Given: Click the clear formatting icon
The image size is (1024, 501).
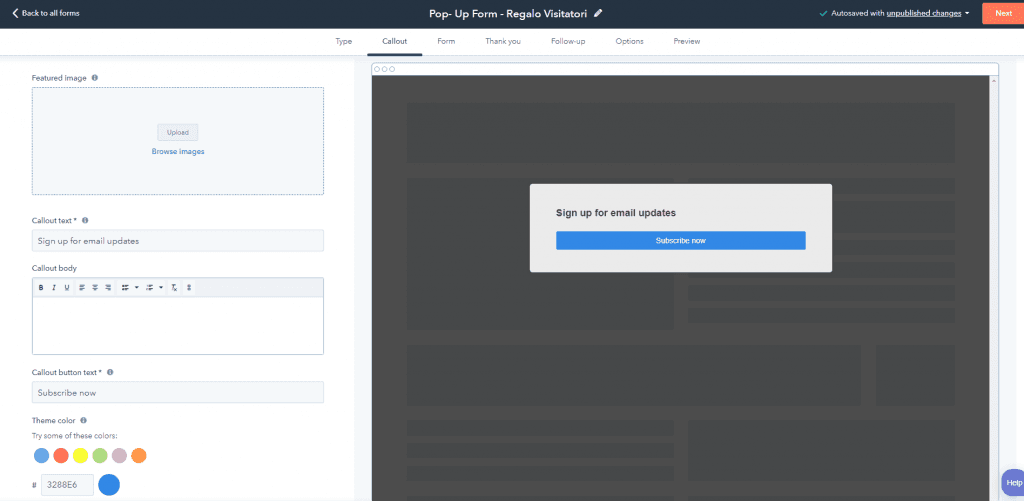Looking at the screenshot, I should click(x=174, y=288).
